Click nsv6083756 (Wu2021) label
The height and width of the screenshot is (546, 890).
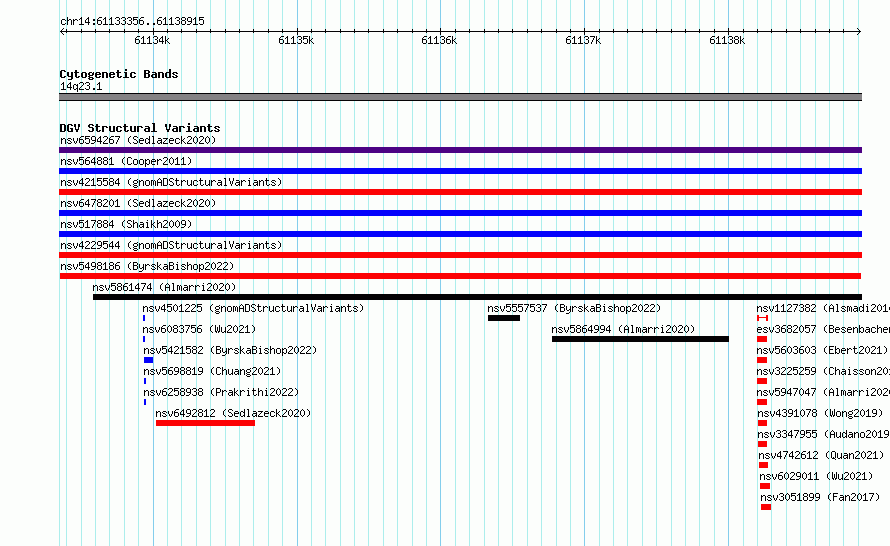(x=199, y=329)
